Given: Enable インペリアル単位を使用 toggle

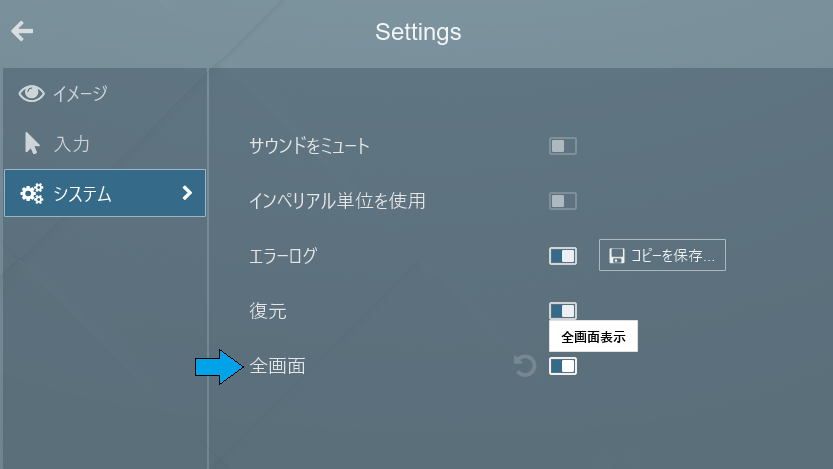Looking at the screenshot, I should pos(563,201).
